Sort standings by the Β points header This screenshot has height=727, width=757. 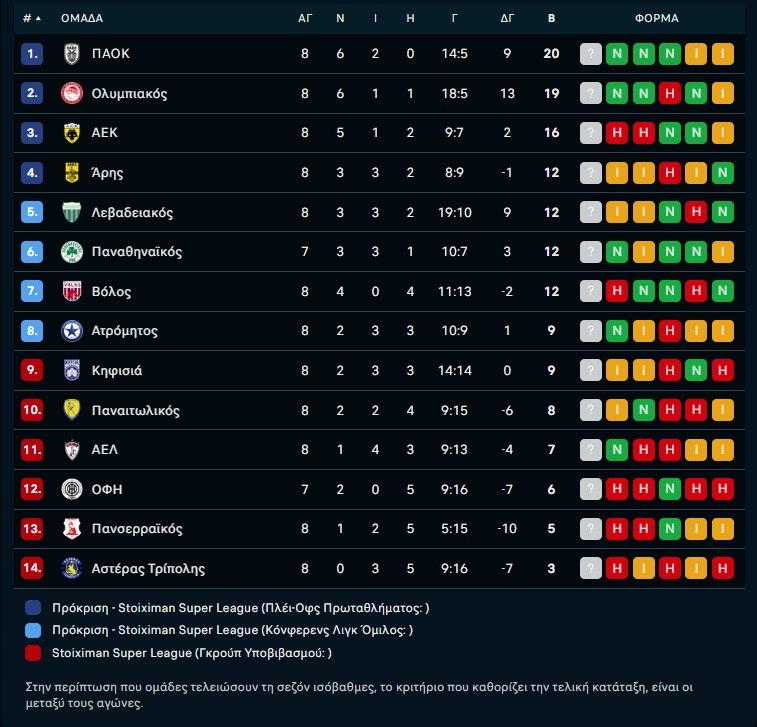551,18
